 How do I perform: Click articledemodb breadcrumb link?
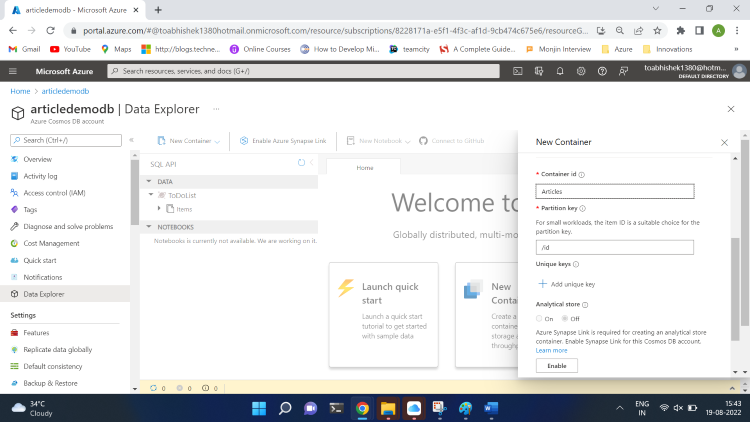(x=65, y=91)
